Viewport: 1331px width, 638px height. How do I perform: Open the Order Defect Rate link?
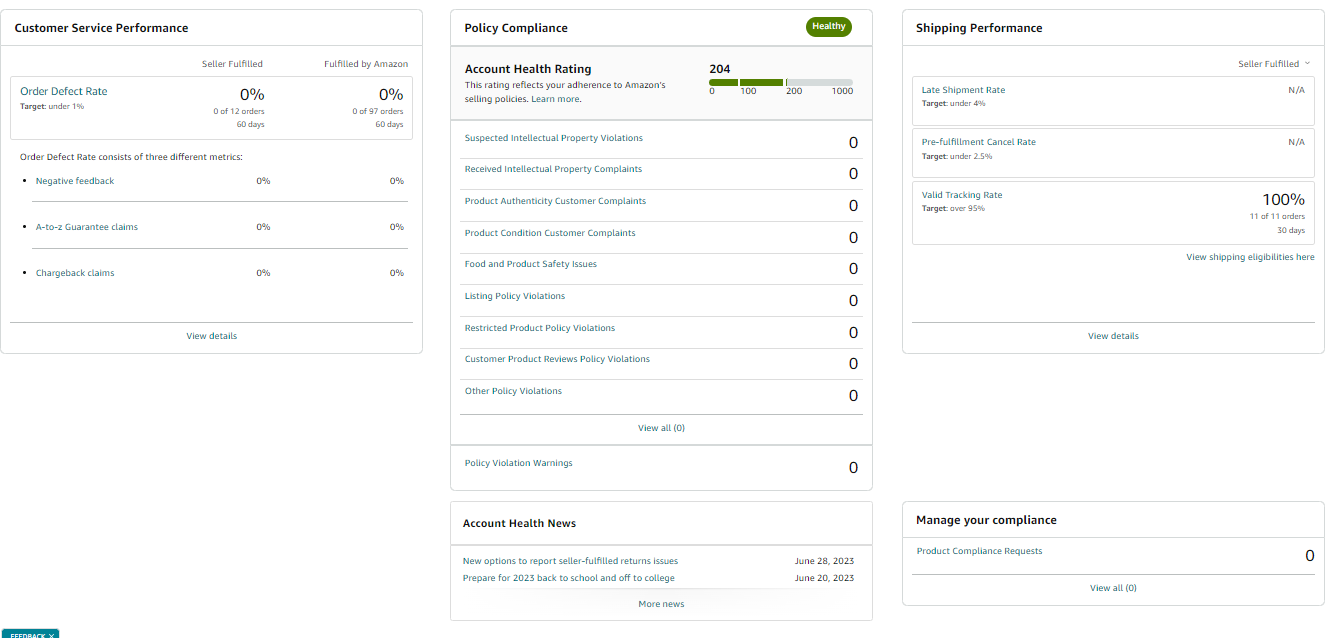tap(63, 91)
